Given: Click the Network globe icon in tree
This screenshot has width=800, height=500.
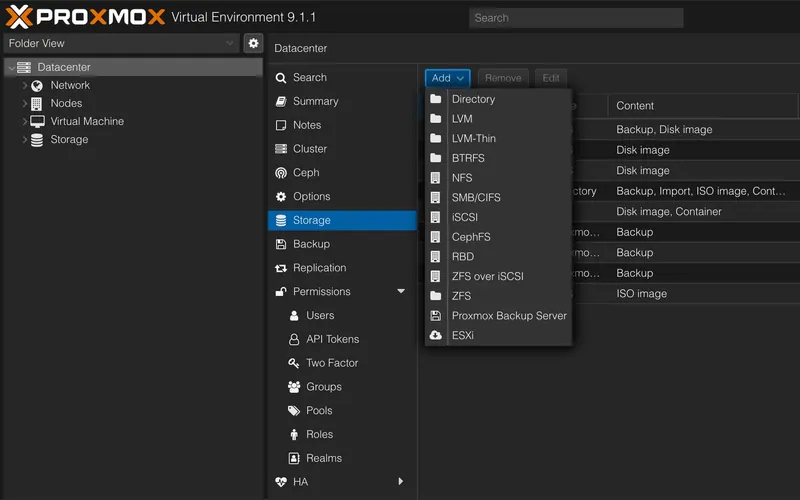Looking at the screenshot, I should pos(37,86).
